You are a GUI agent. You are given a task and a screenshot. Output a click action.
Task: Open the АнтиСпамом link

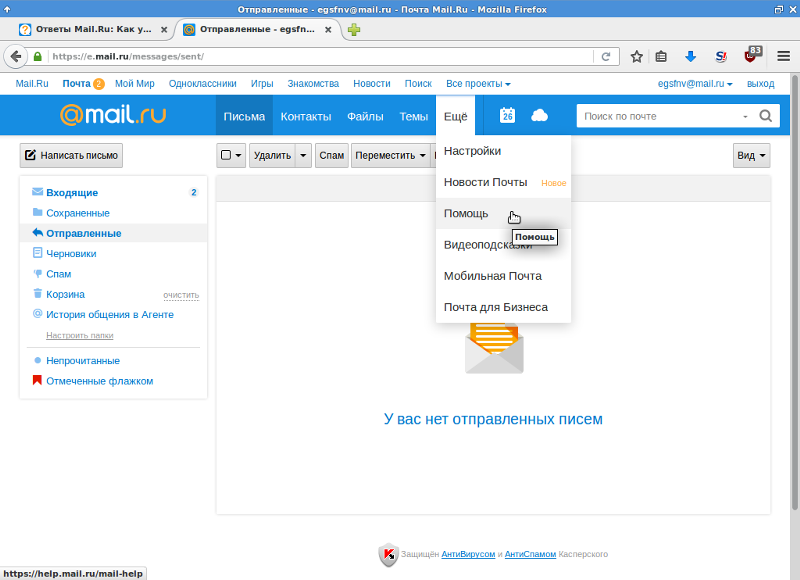point(530,554)
